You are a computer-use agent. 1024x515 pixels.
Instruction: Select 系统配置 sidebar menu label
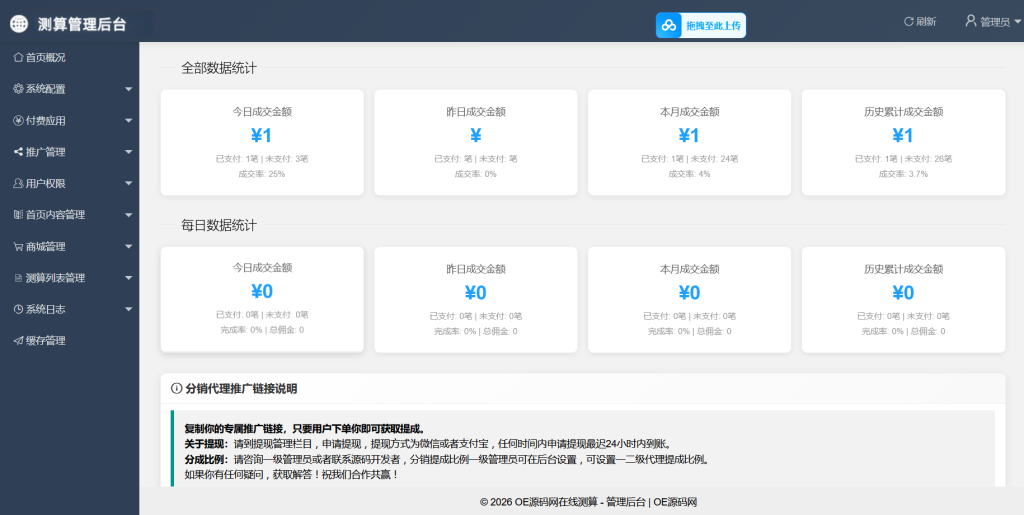point(46,89)
